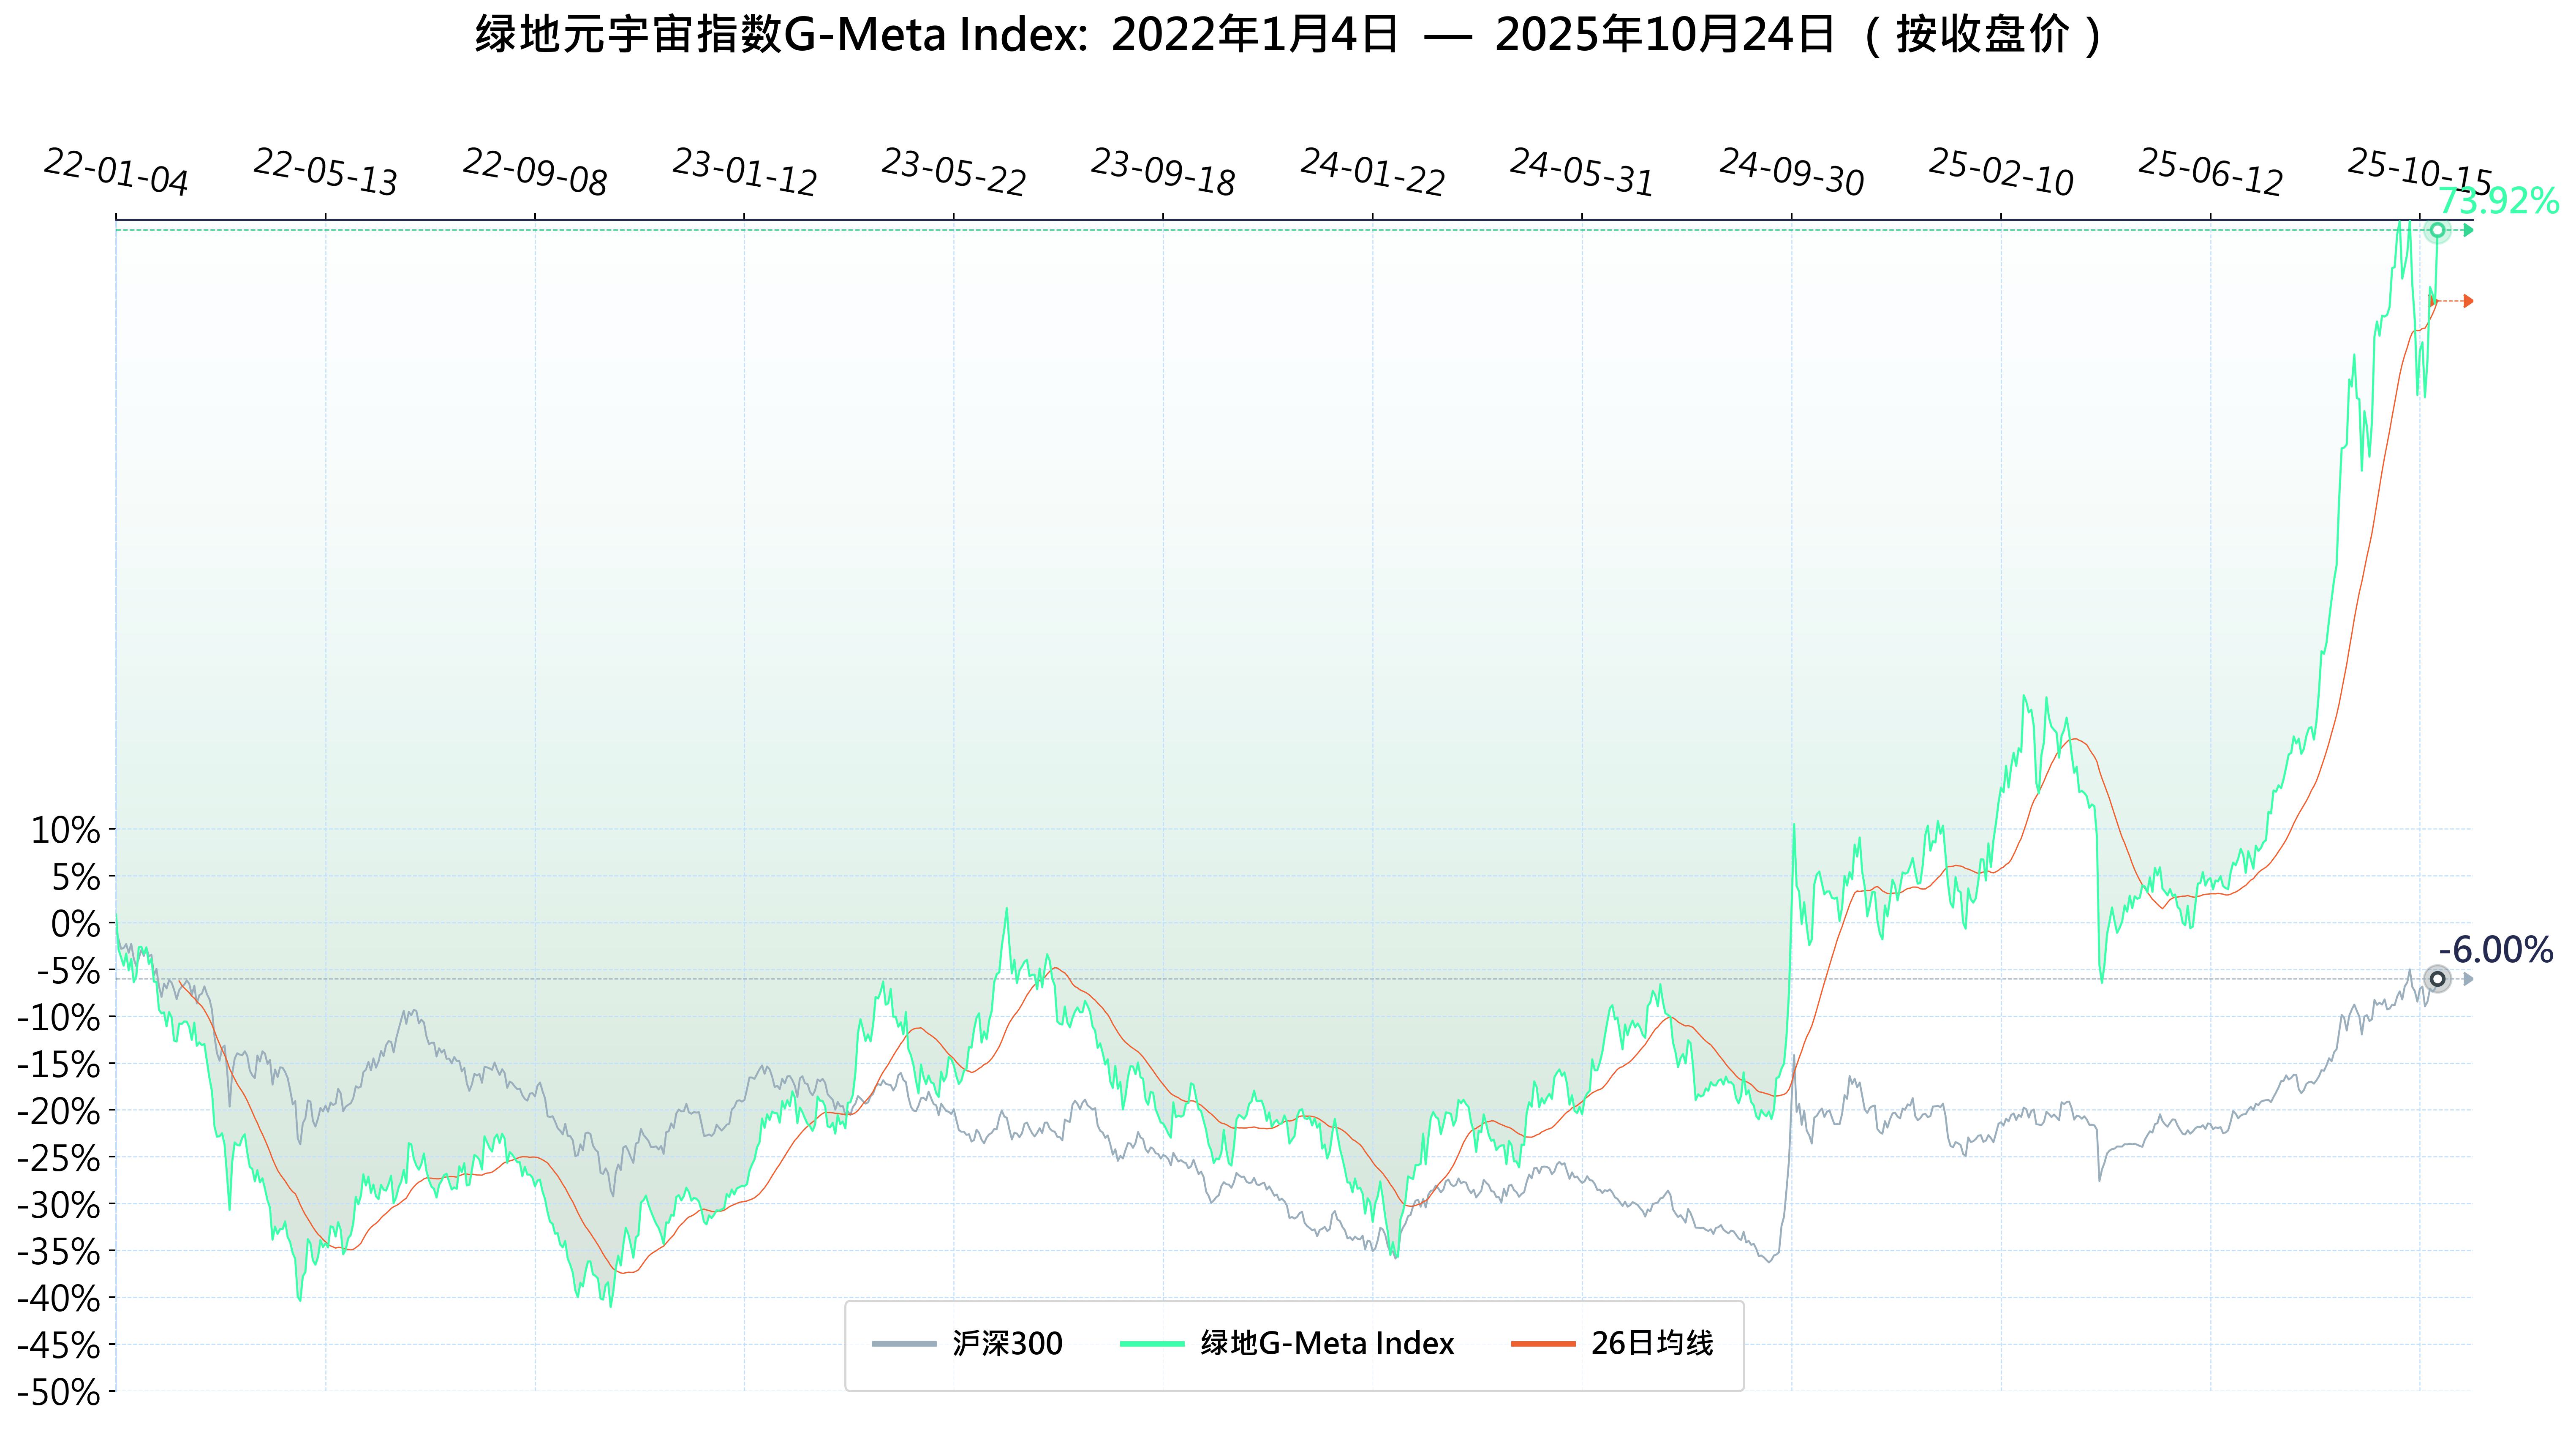The image size is (2576, 1429).
Task: Click the green G-Meta endpoint circle marker
Action: click(x=2437, y=230)
